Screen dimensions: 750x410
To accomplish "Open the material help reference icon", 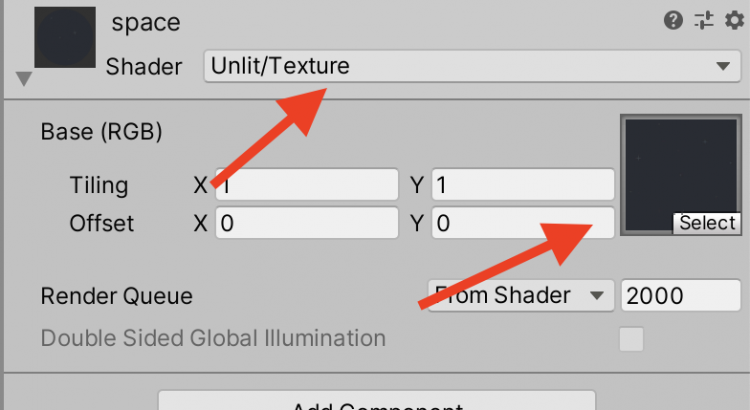I will [674, 20].
